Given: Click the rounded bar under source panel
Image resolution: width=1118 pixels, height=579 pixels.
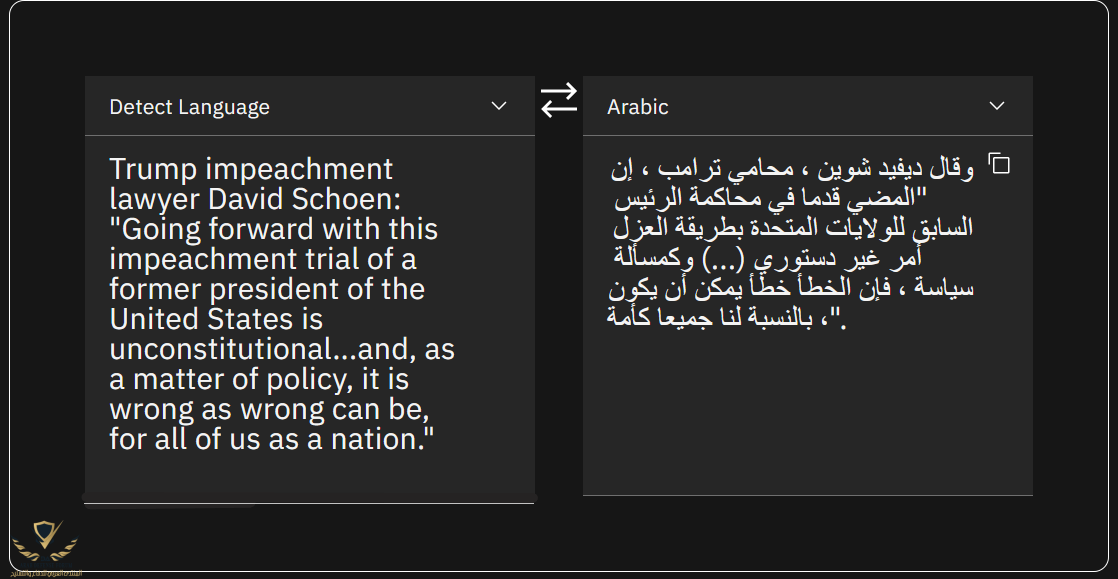Looking at the screenshot, I should pos(309,497).
